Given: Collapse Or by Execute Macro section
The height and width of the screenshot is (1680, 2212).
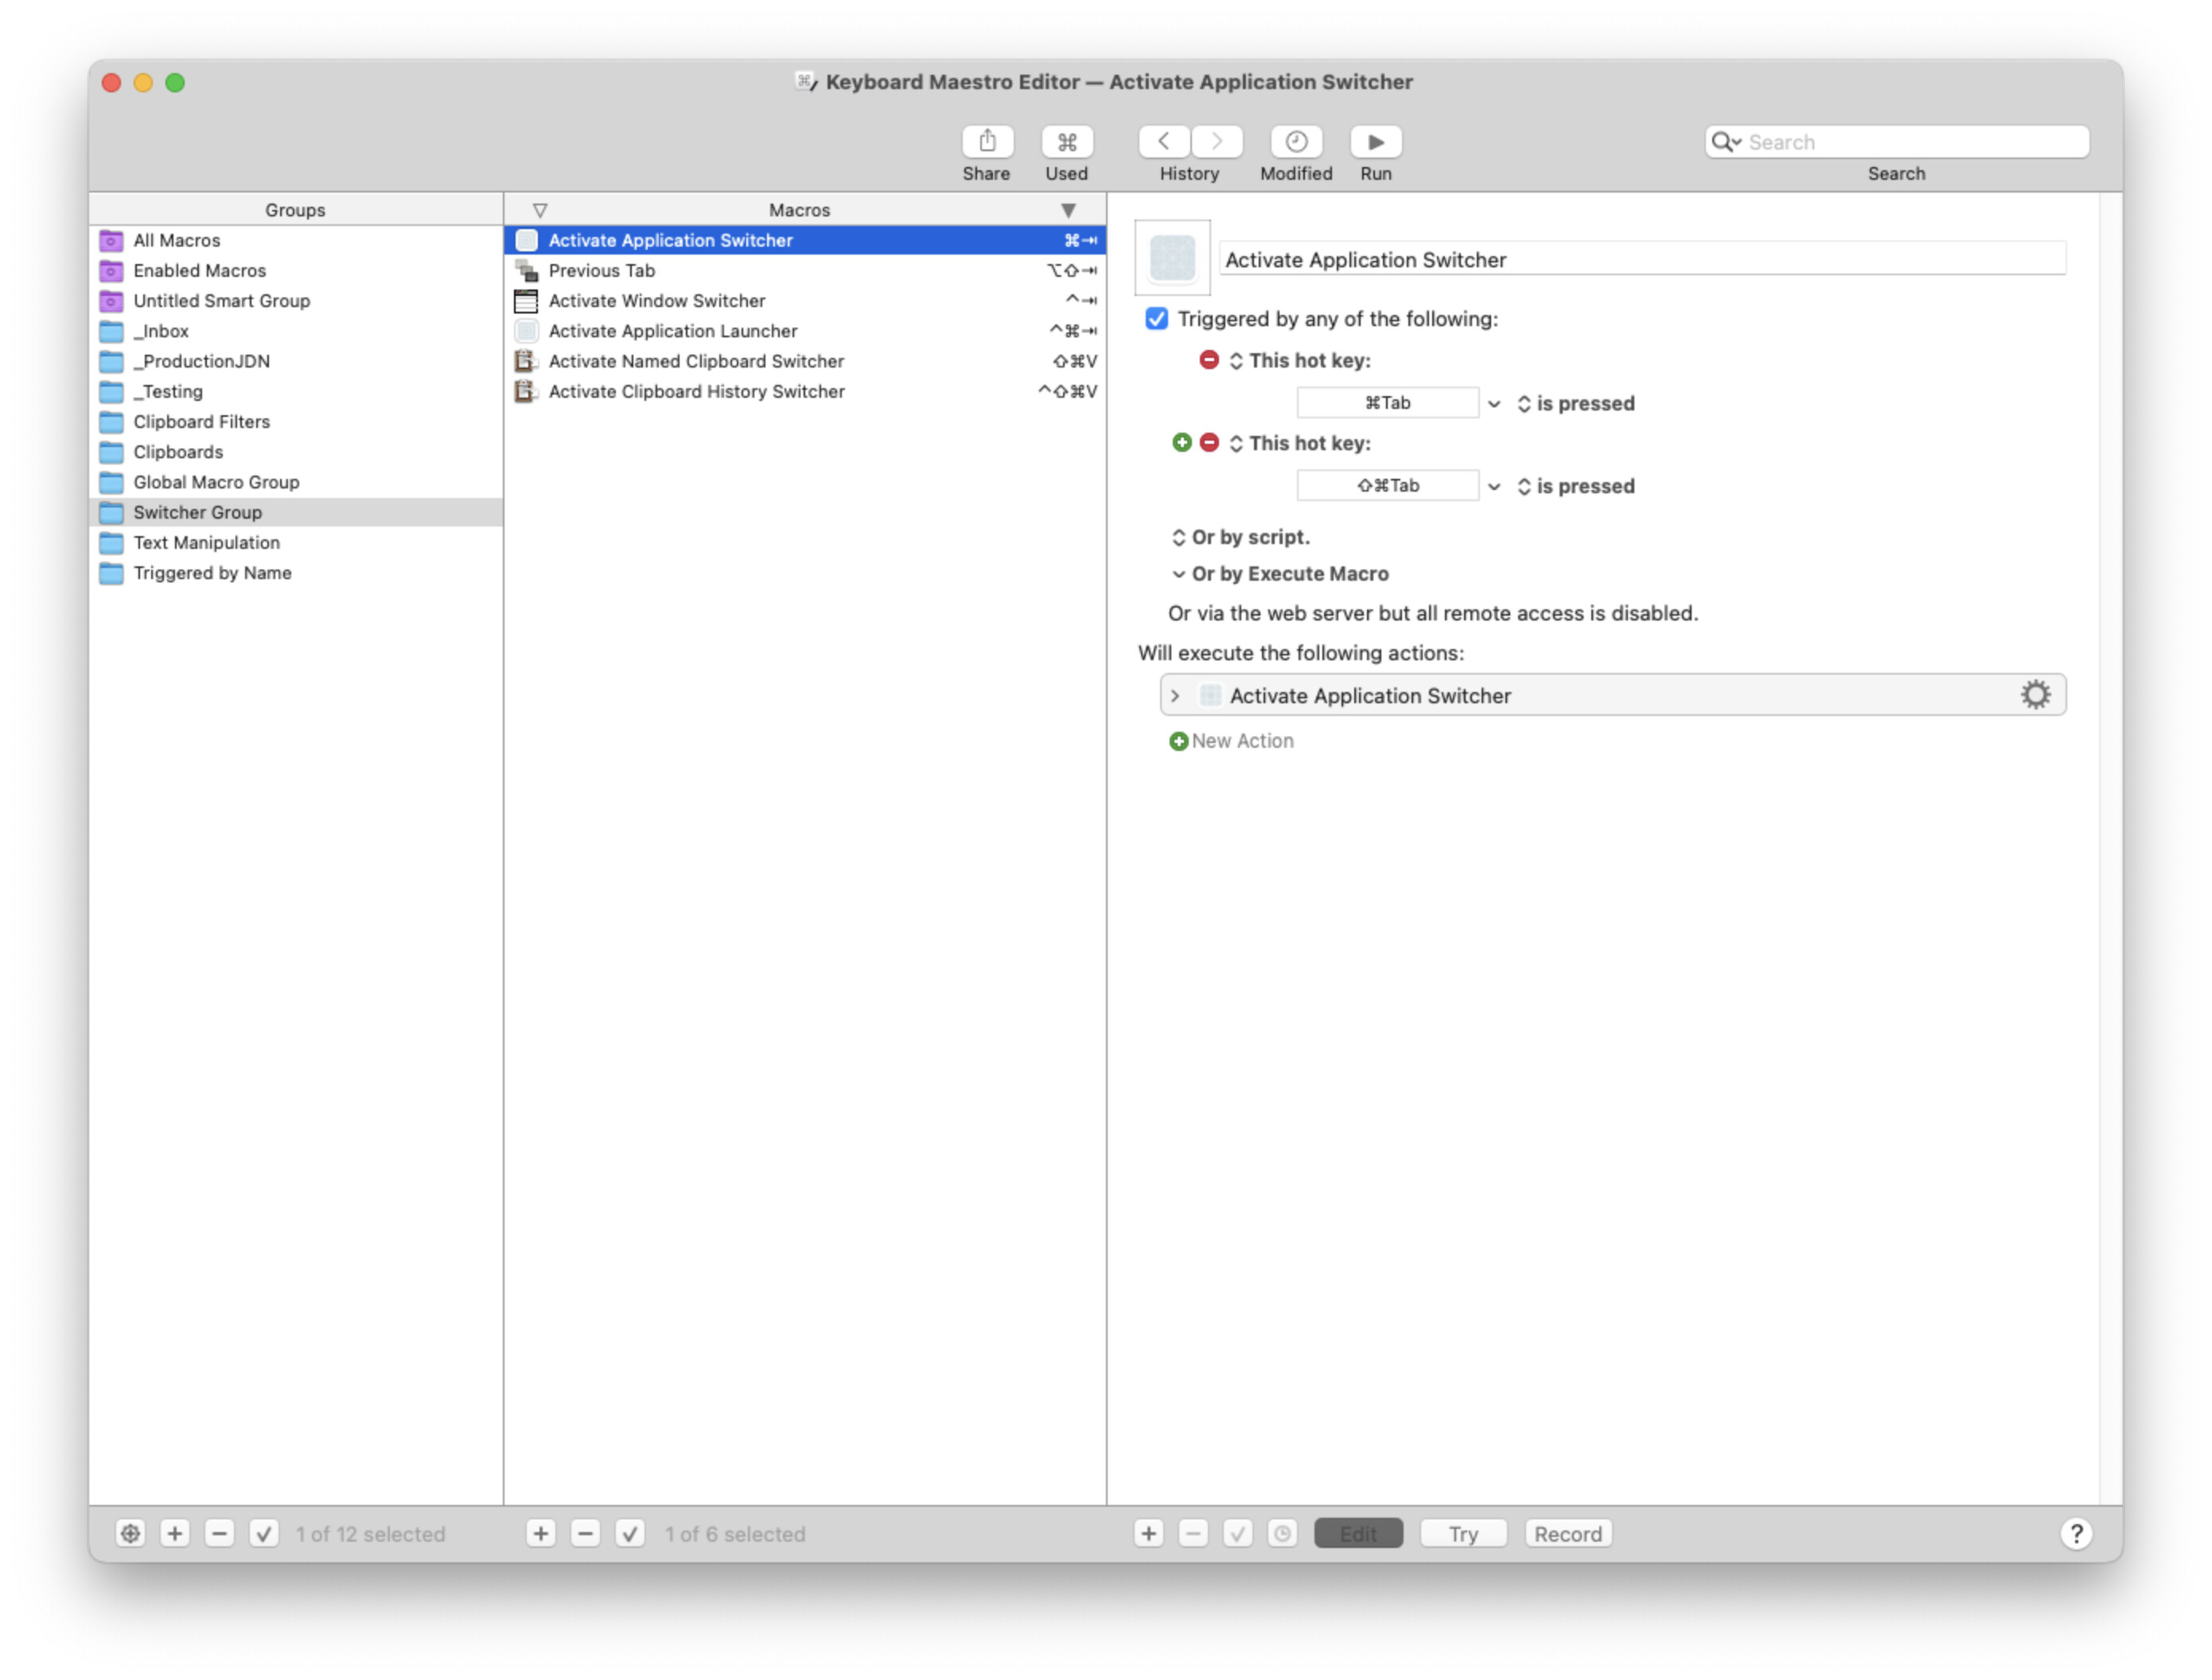Looking at the screenshot, I should coord(1179,574).
